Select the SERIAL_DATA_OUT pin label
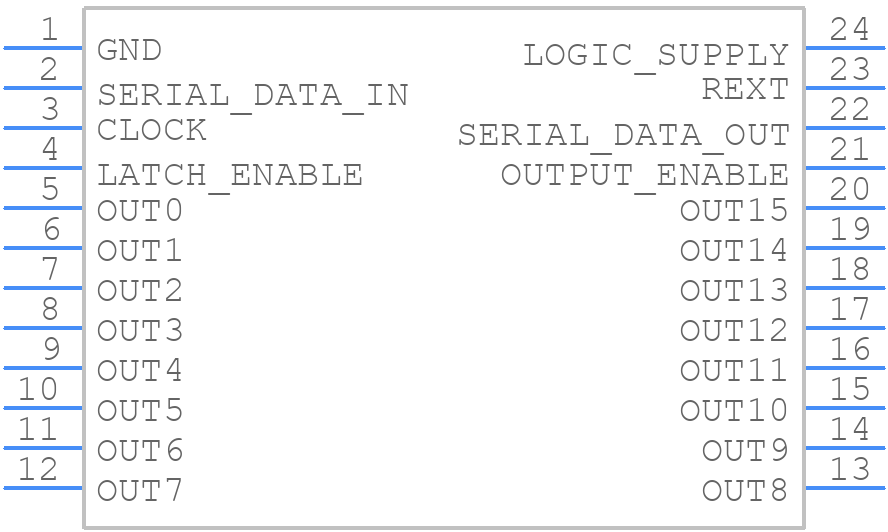 (x=624, y=136)
